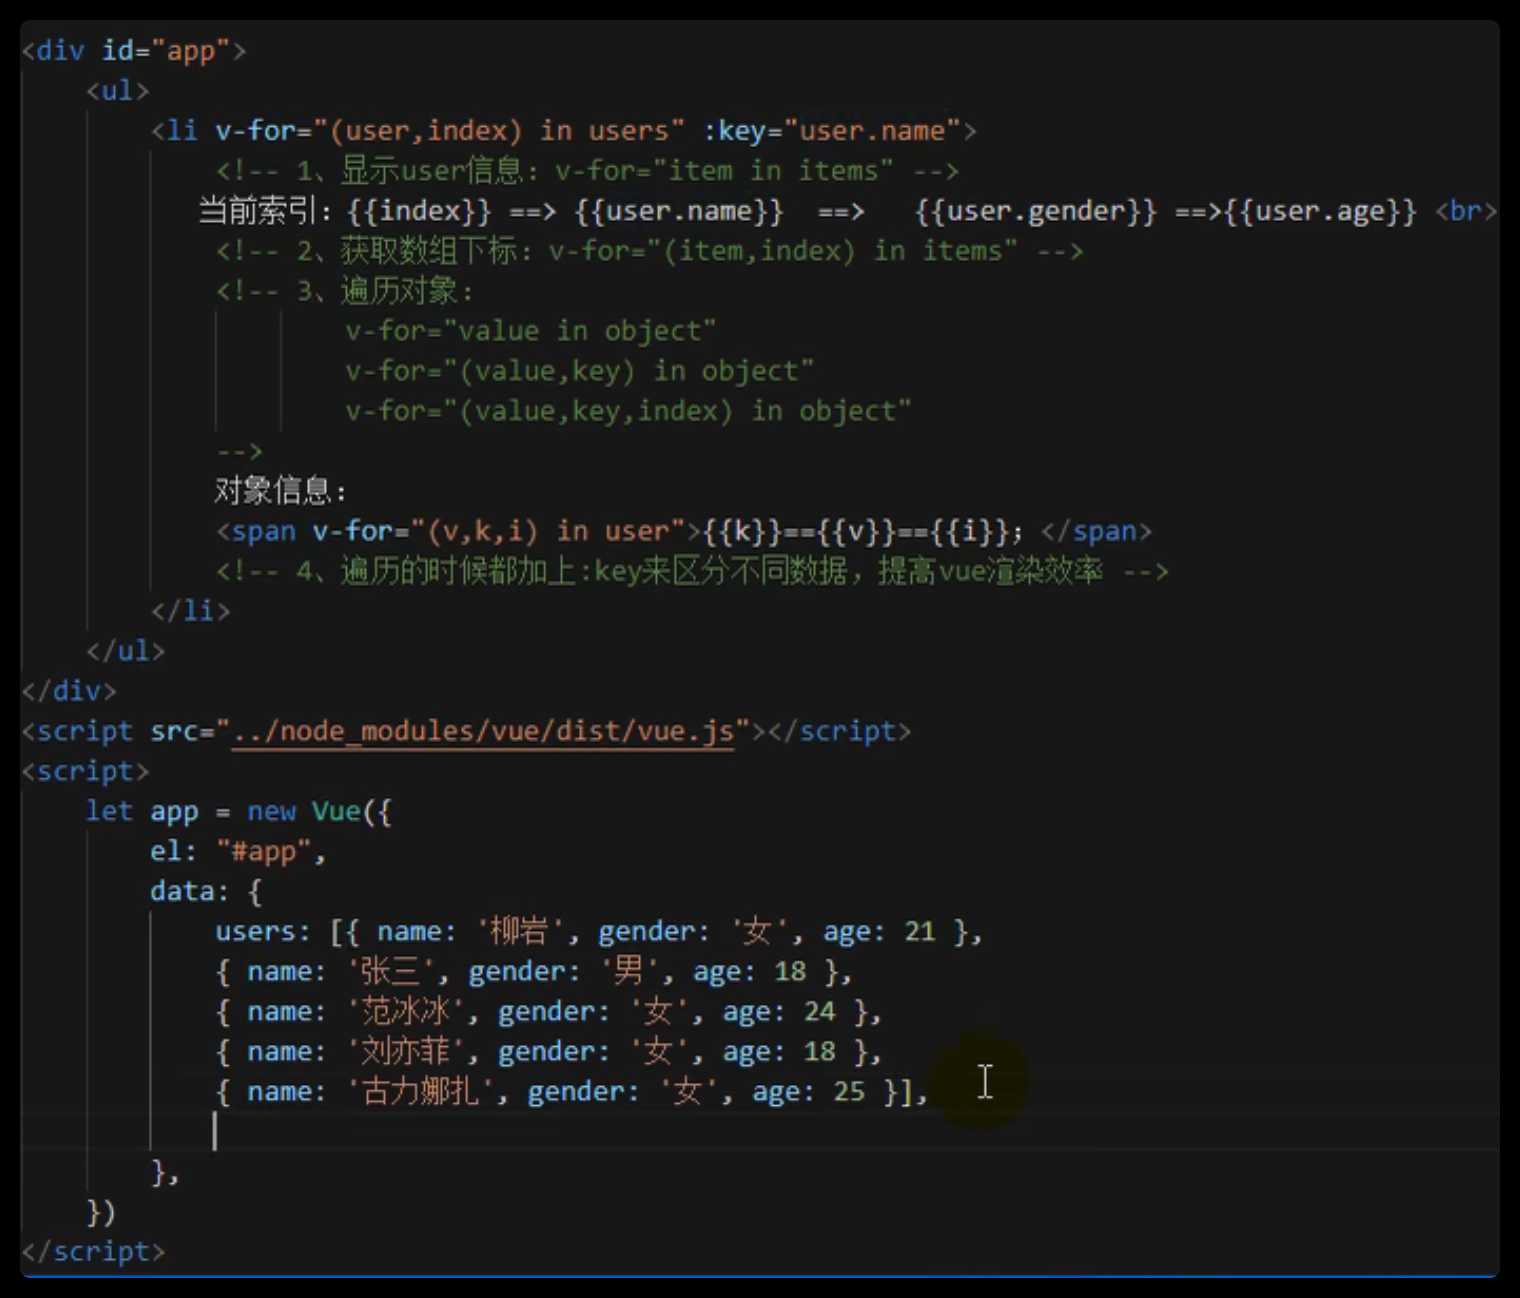Click the :key="user.name" attribute

pyautogui.click(x=832, y=130)
